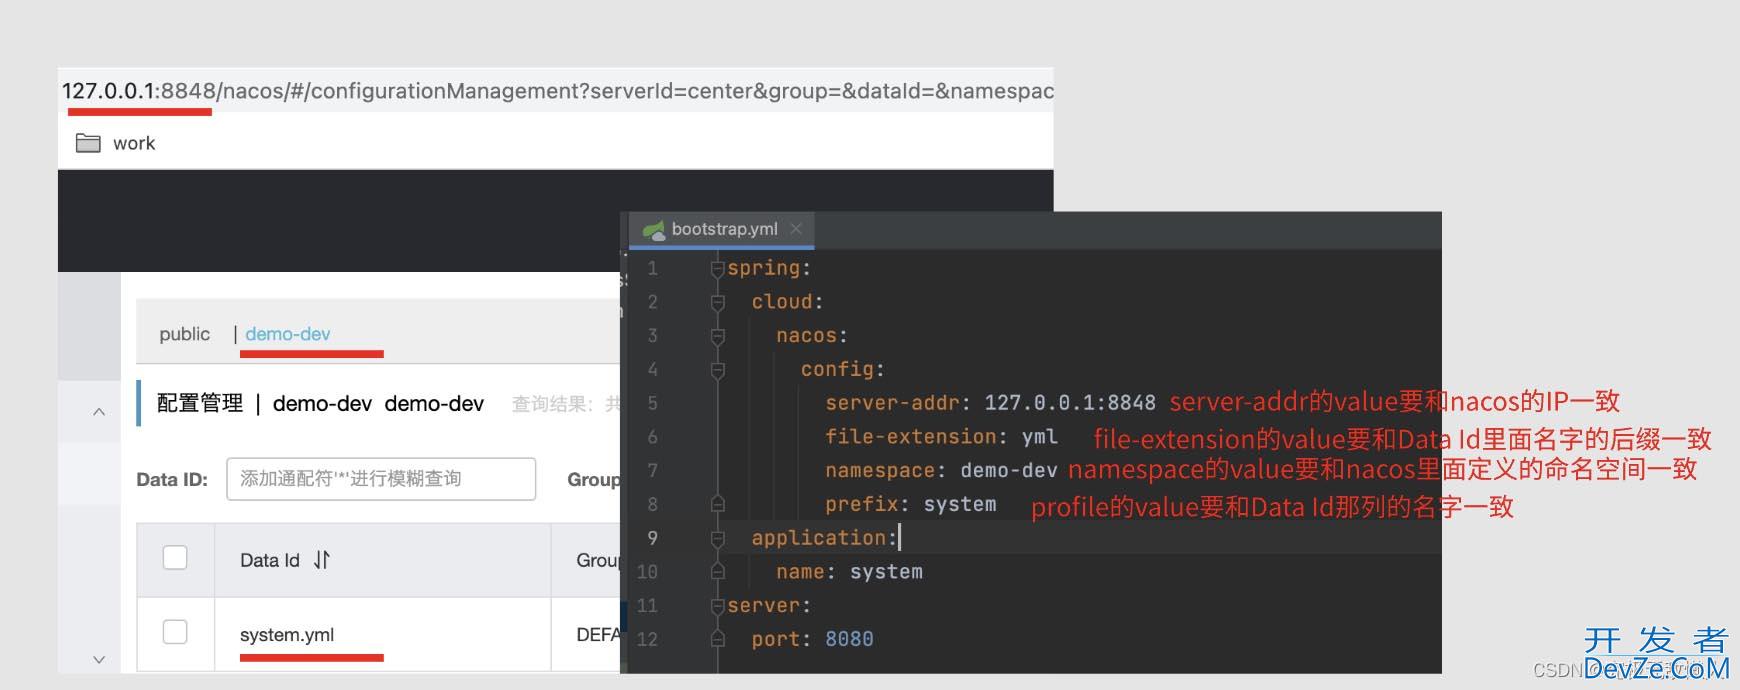
Task: Fold the cloud: block at line 2
Action: [717, 302]
